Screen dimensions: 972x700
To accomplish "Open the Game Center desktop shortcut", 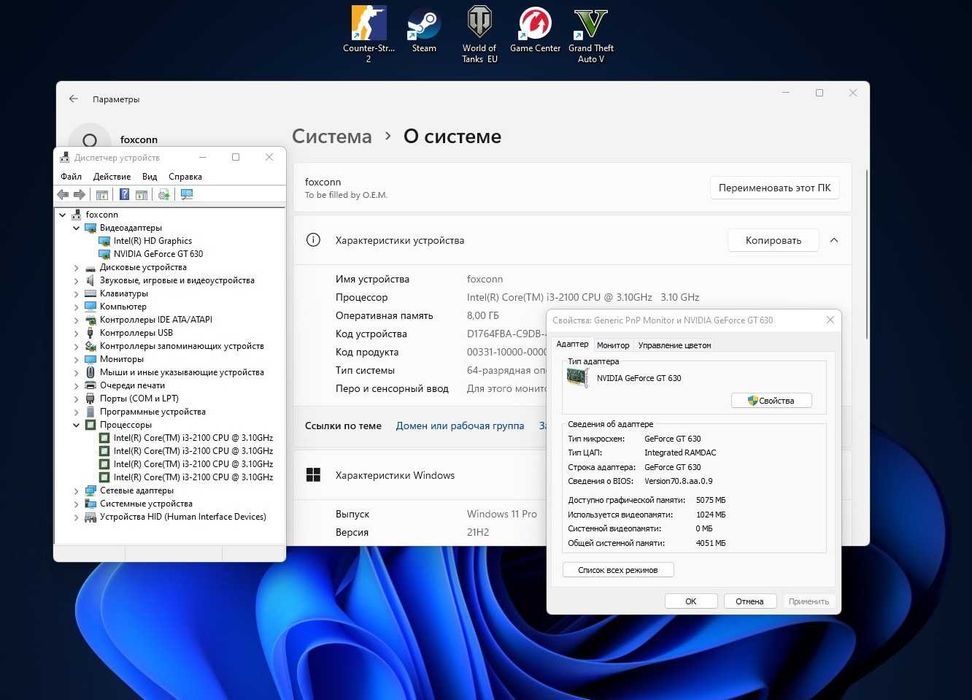I will click(x=535, y=30).
